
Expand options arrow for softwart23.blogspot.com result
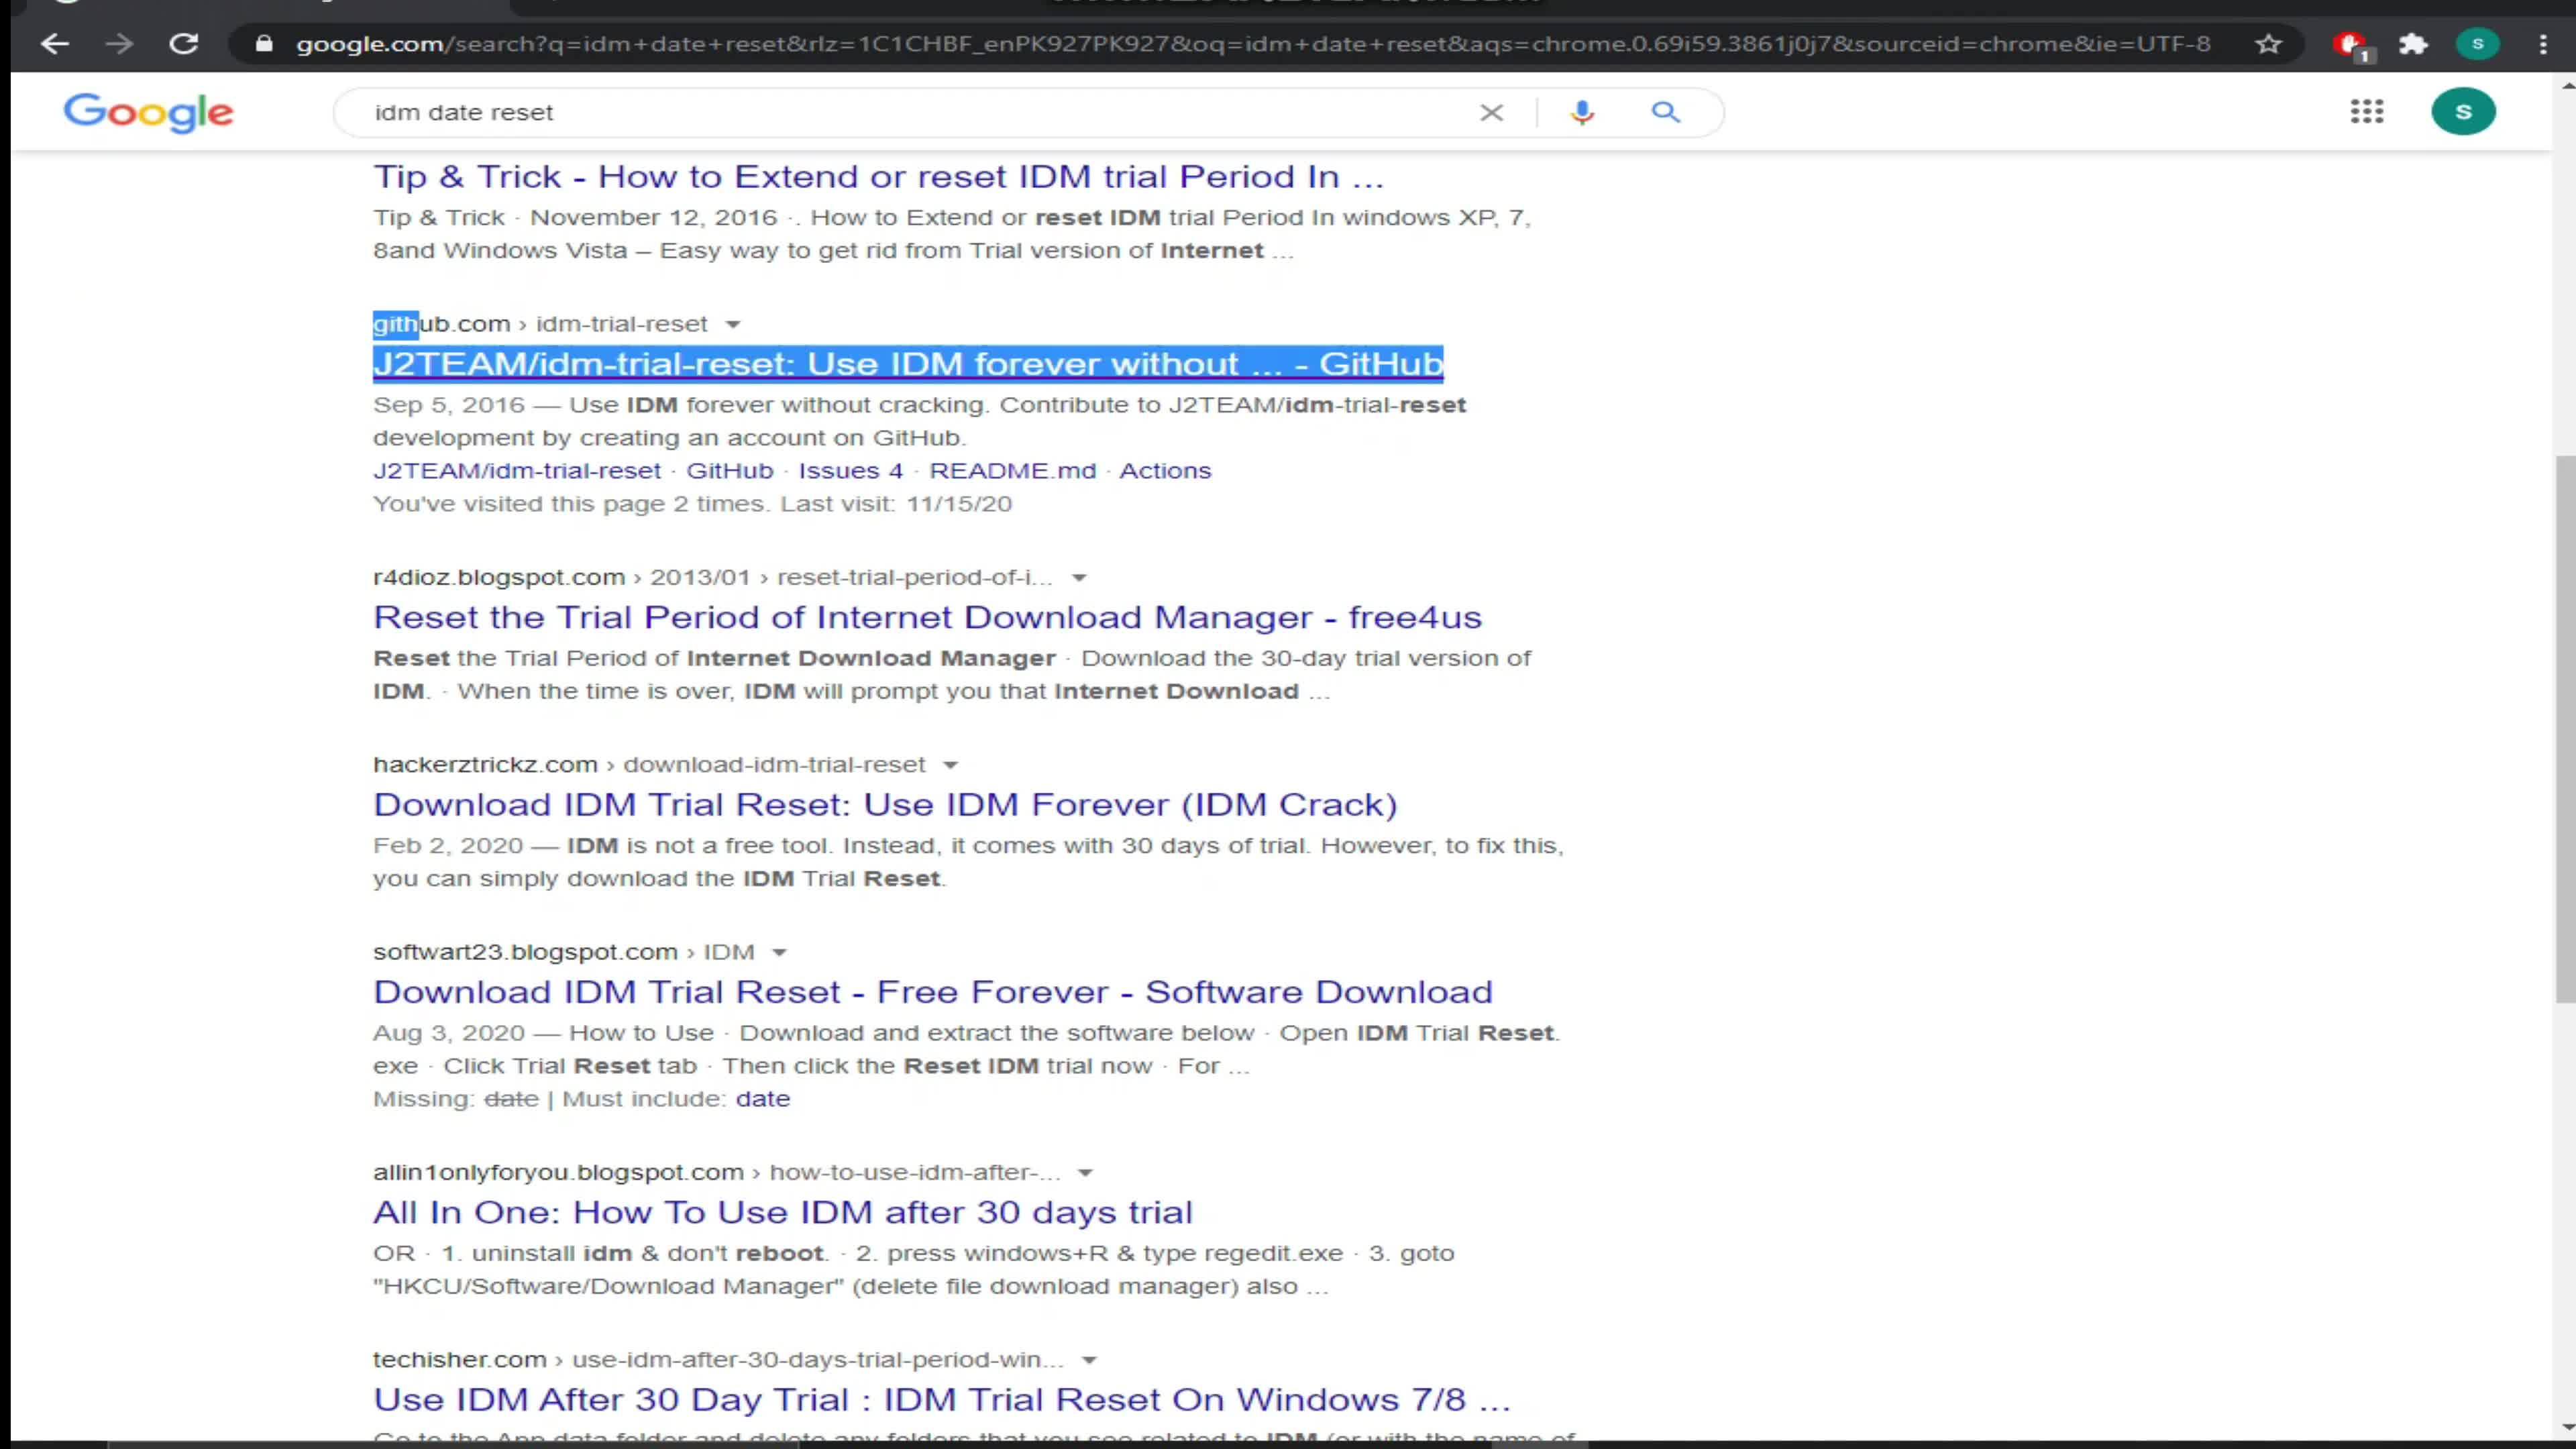point(780,953)
